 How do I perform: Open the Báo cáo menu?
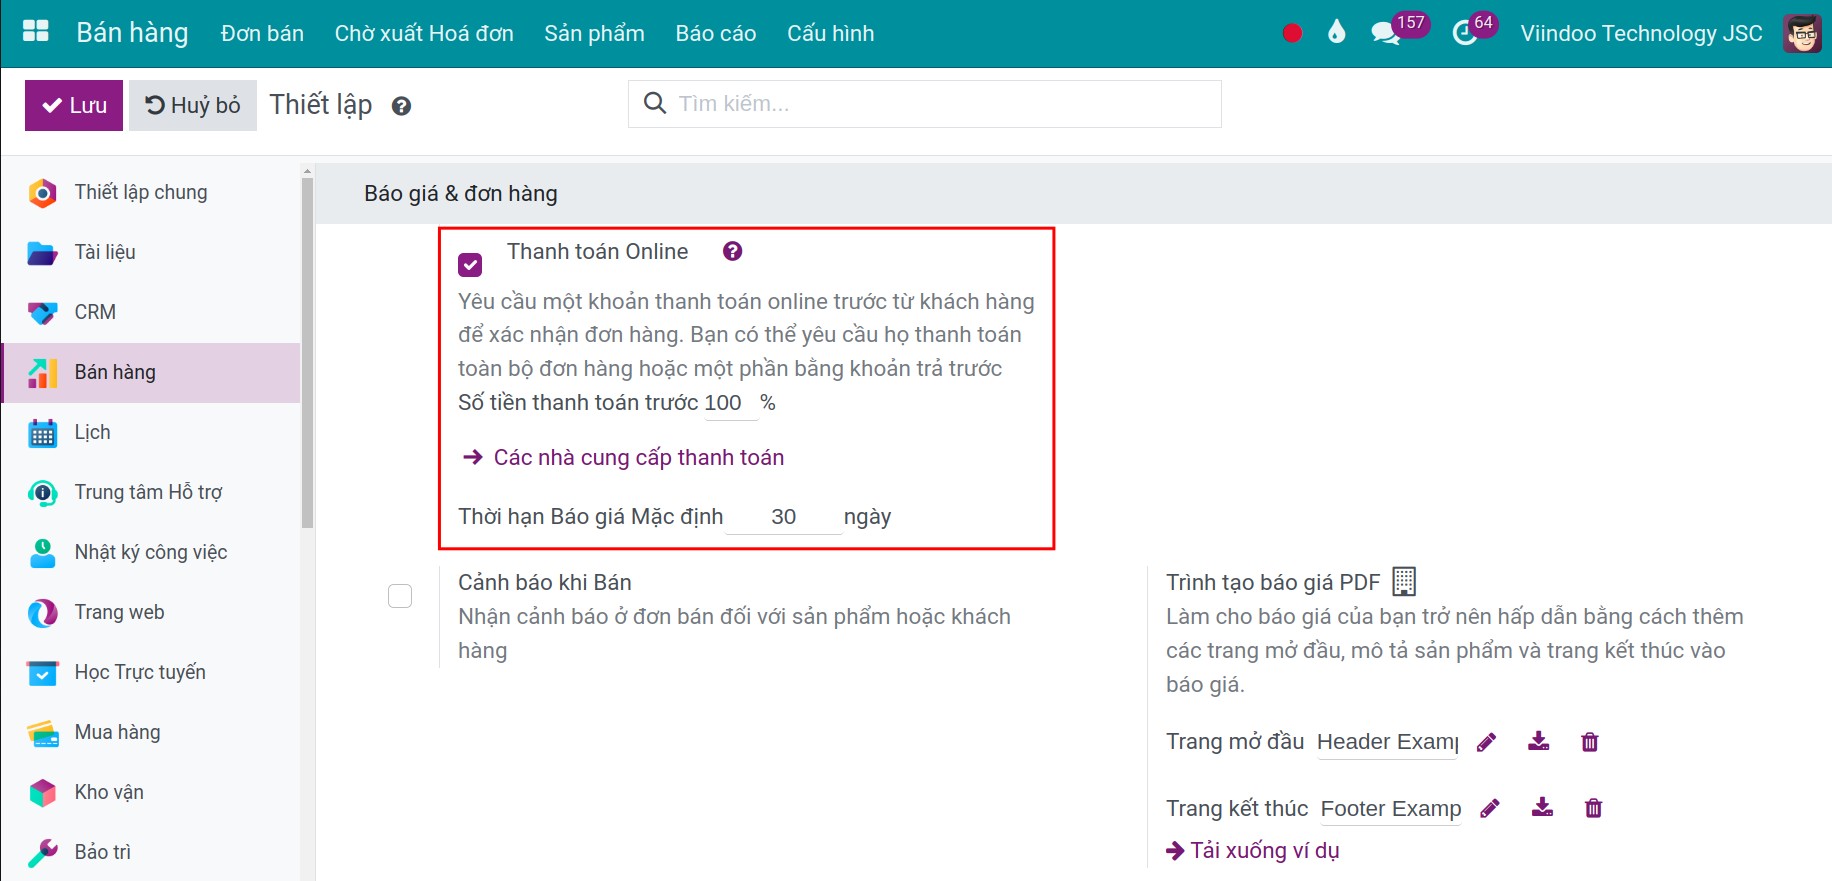pyautogui.click(x=716, y=33)
